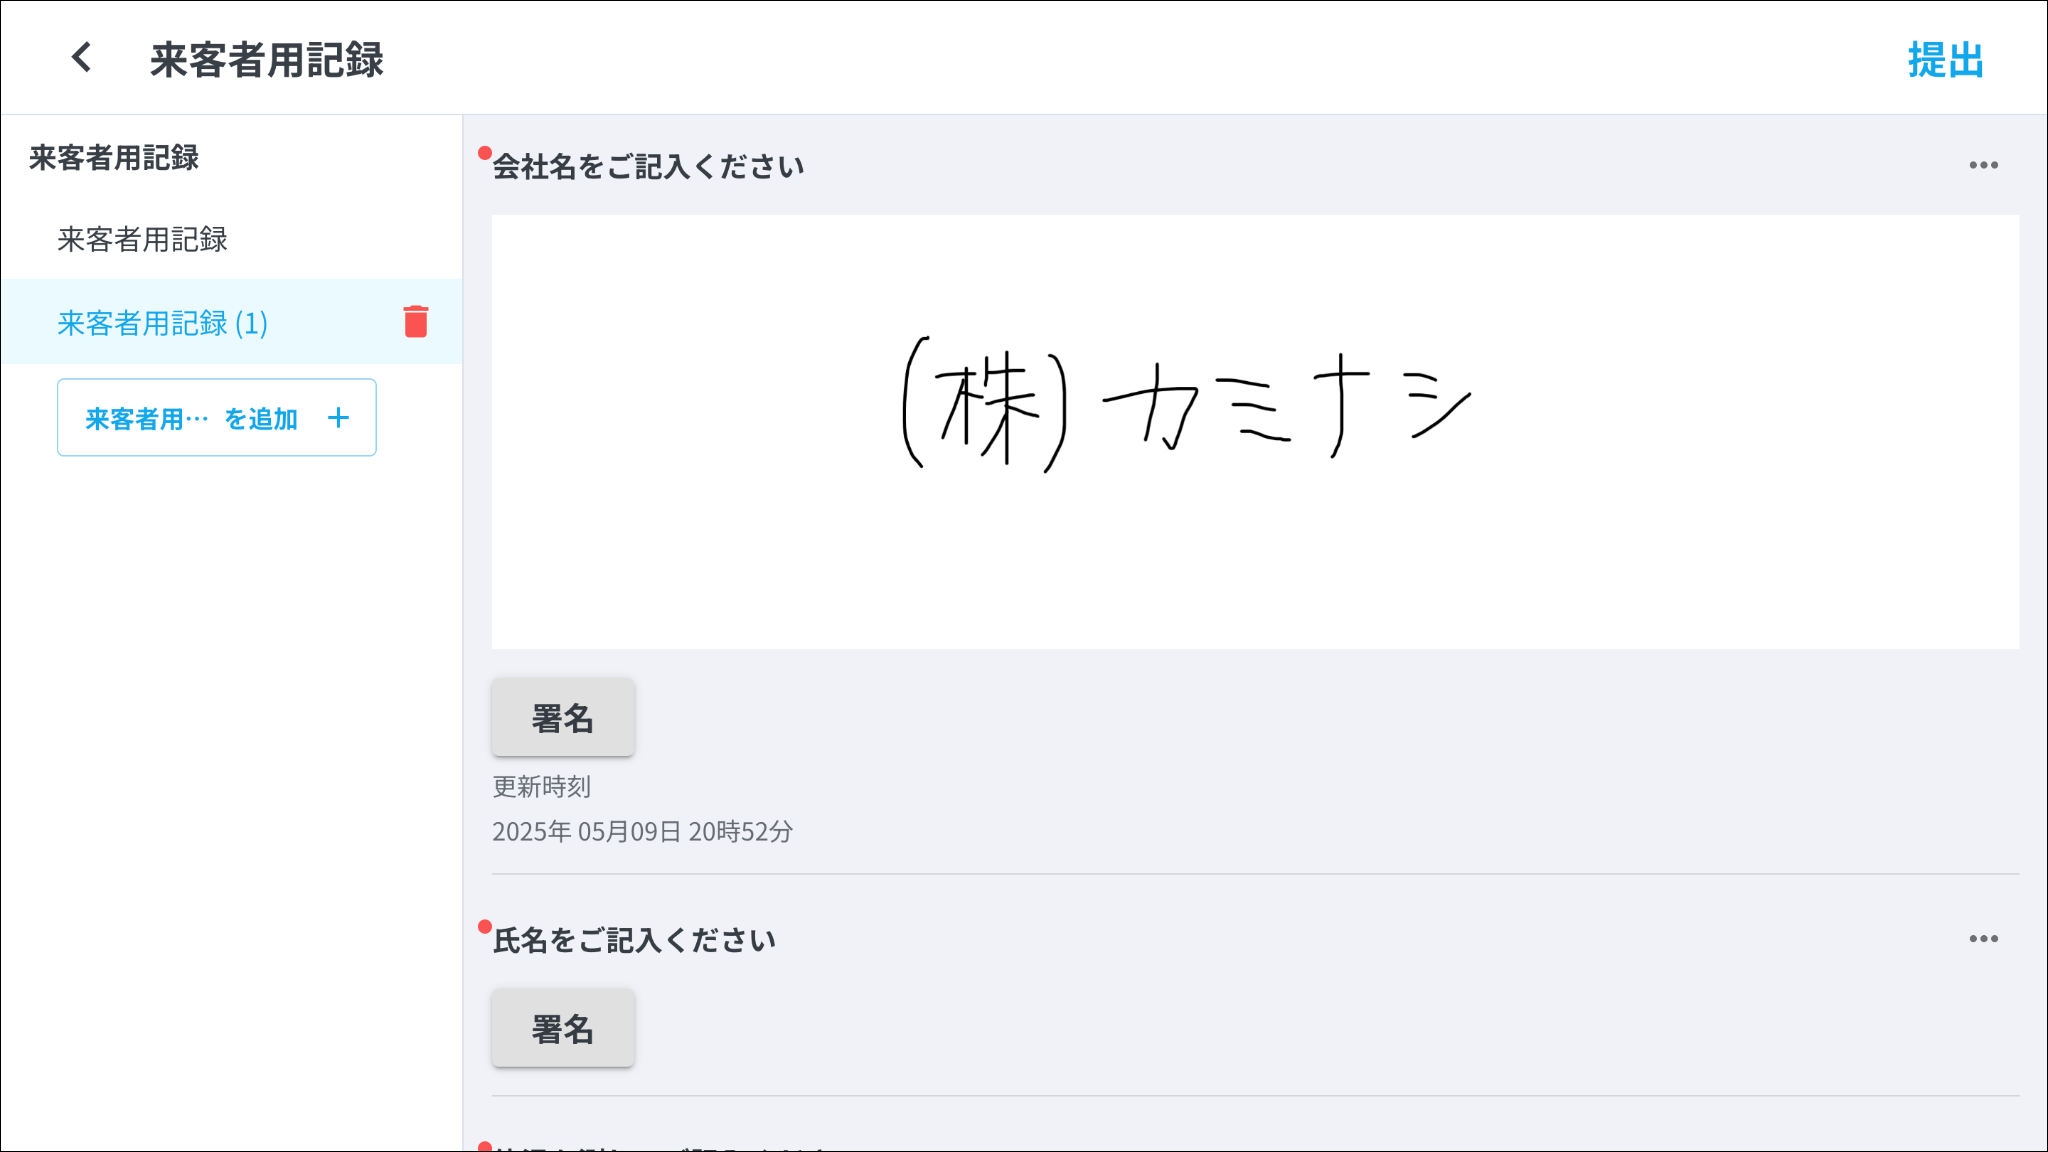Viewport: 2048px width, 1152px height.
Task: Click the 来客者用記録 page title in header
Action: 267,60
